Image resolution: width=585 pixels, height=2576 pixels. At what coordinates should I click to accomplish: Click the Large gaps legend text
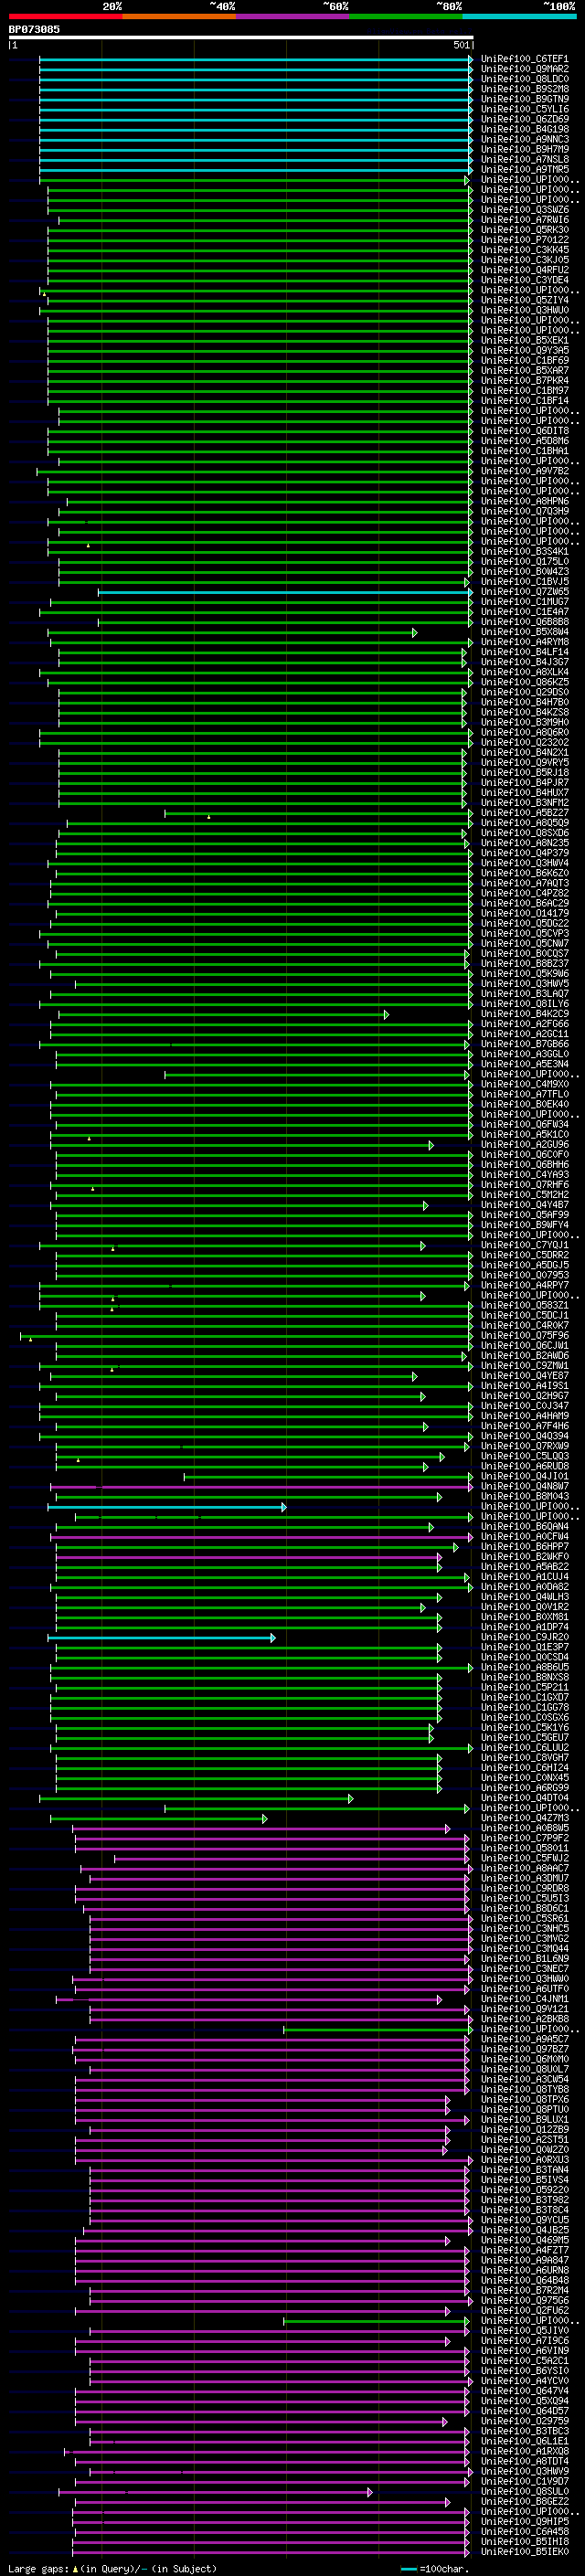pyautogui.click(x=112, y=2568)
